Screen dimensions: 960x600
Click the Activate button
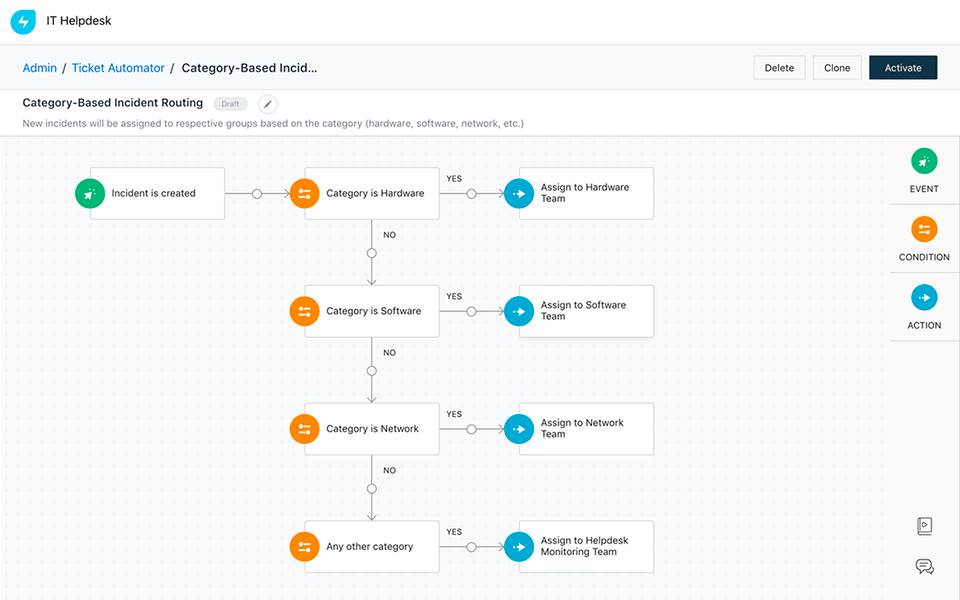[x=902, y=67]
